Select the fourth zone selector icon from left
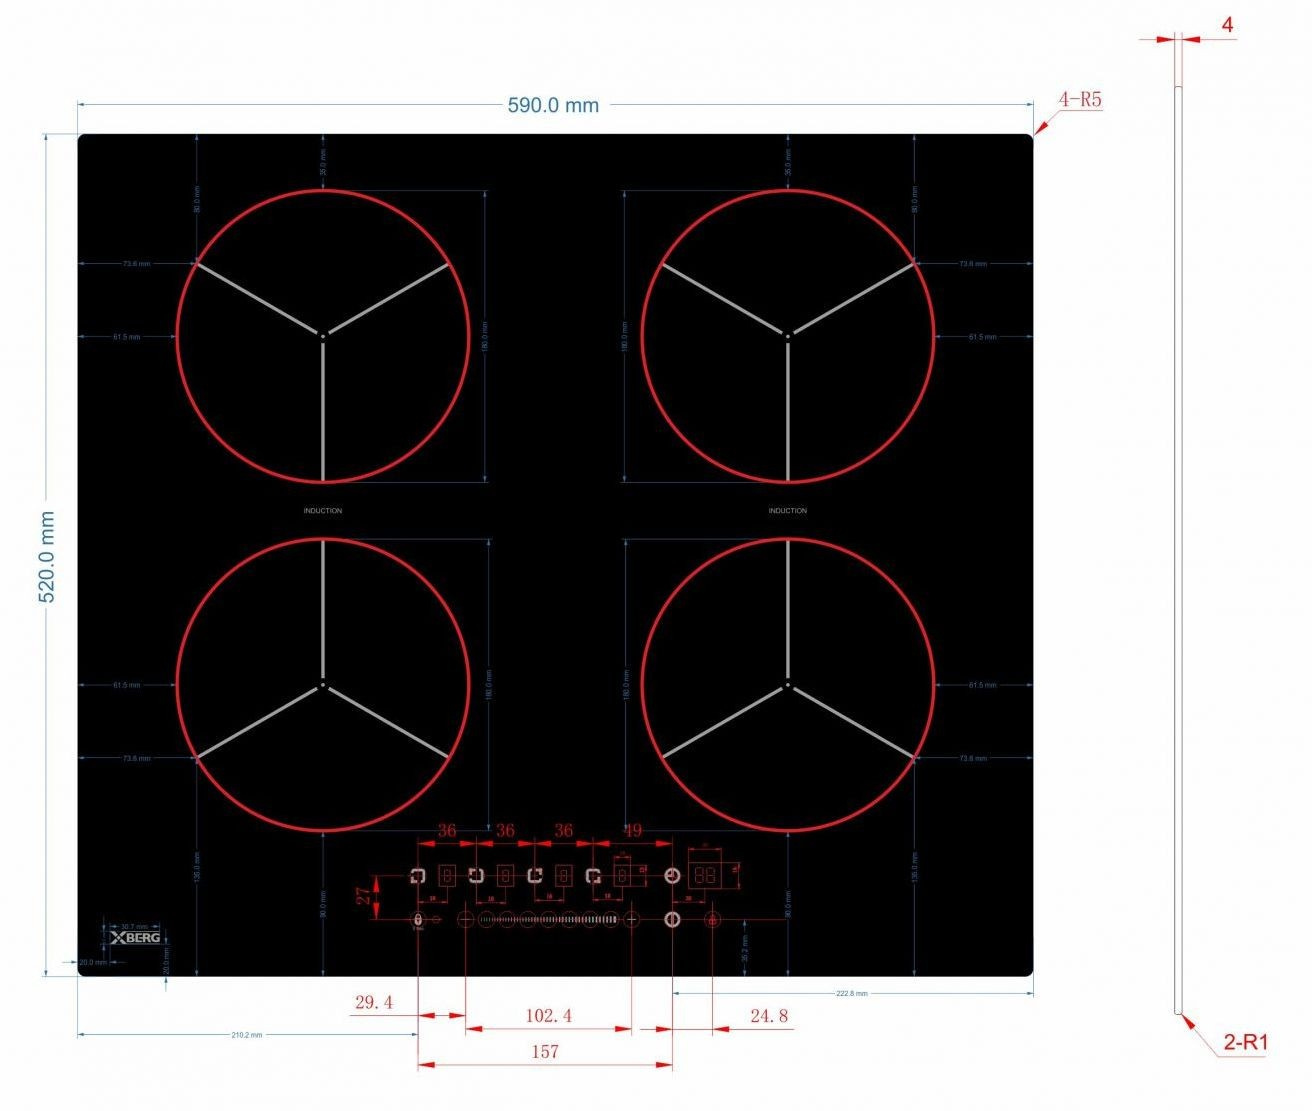This screenshot has width=1312, height=1111. click(593, 876)
